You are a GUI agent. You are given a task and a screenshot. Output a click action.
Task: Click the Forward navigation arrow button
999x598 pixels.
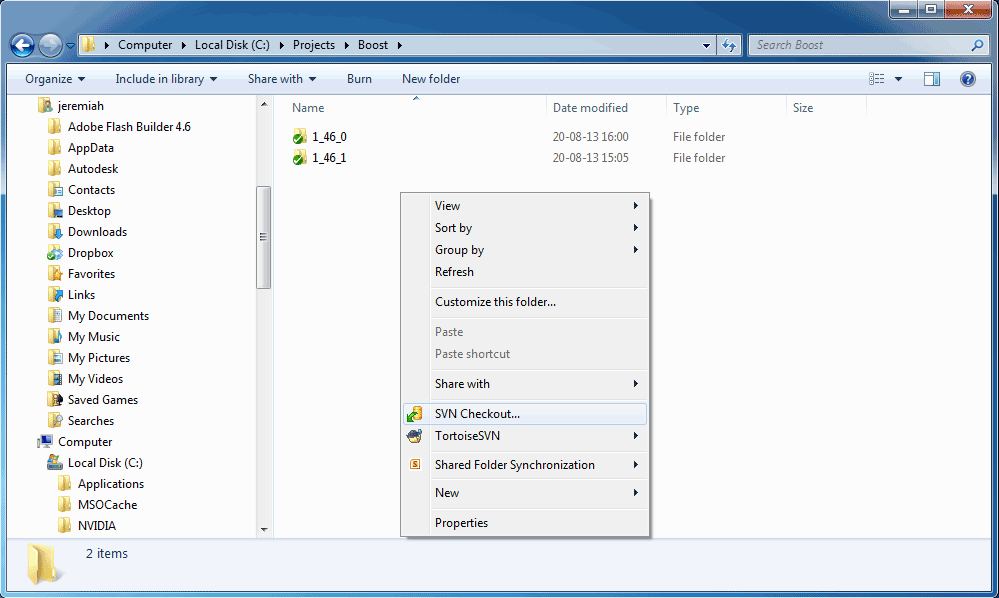click(50, 45)
